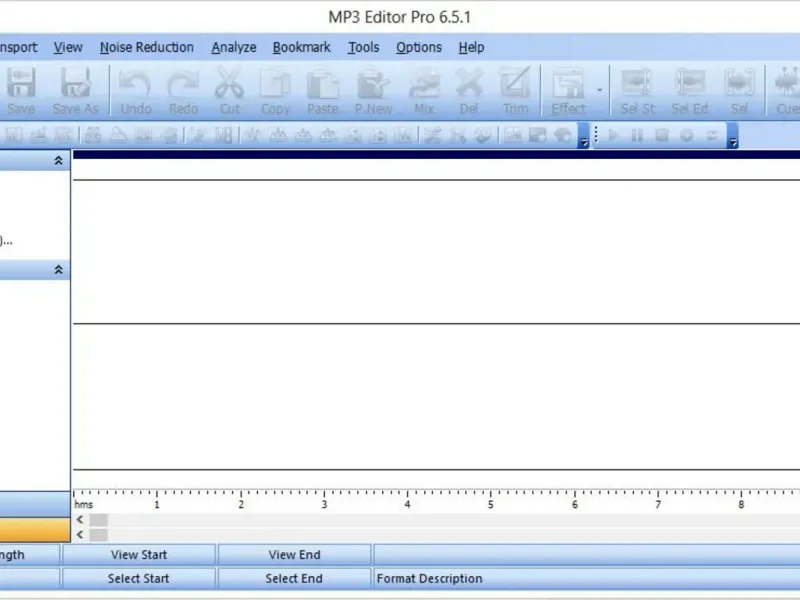Click the Select Start field
The image size is (800, 600).
[139, 578]
